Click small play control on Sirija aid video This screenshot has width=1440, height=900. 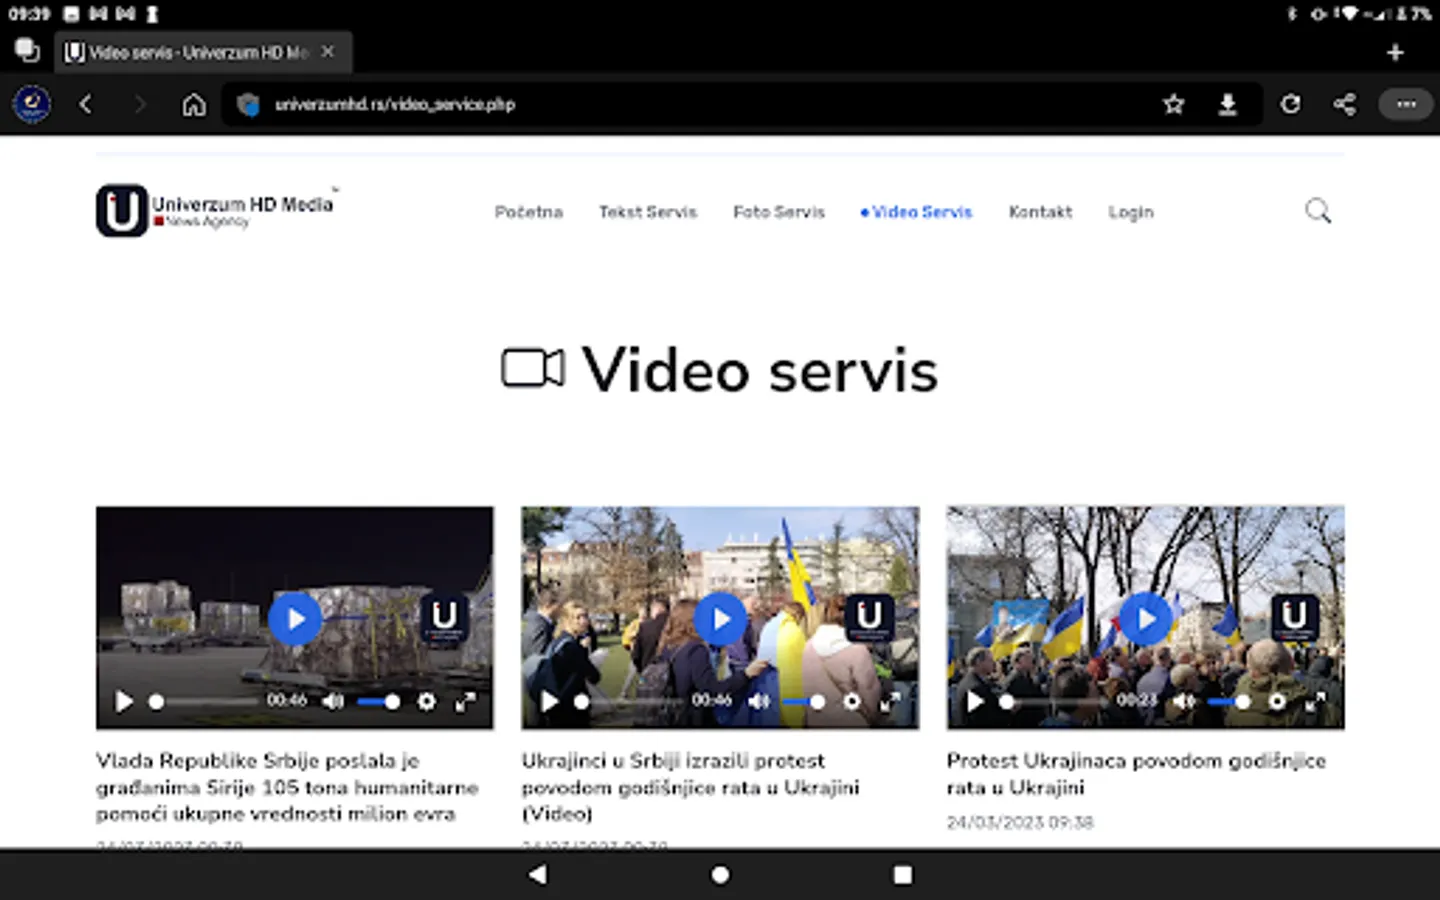[x=124, y=701]
